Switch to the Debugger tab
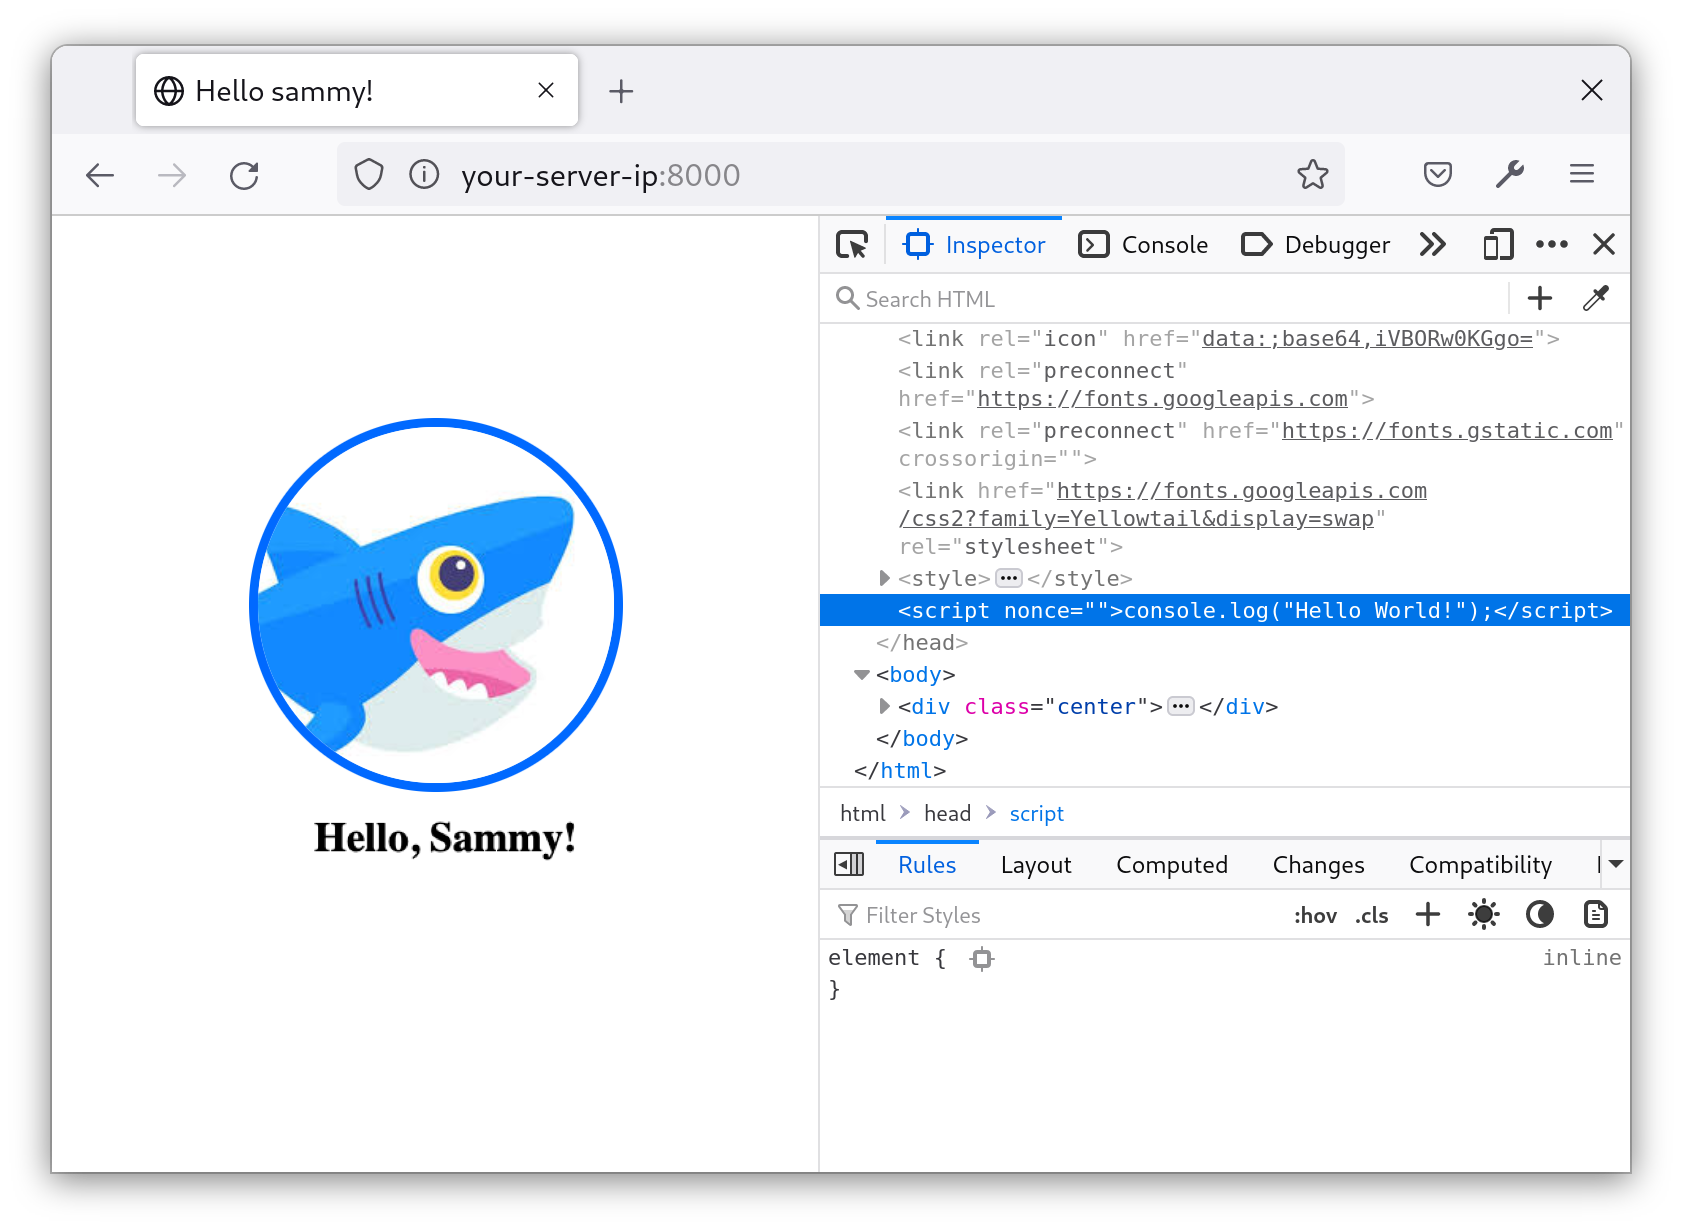Image resolution: width=1682 pixels, height=1230 pixels. point(1315,245)
